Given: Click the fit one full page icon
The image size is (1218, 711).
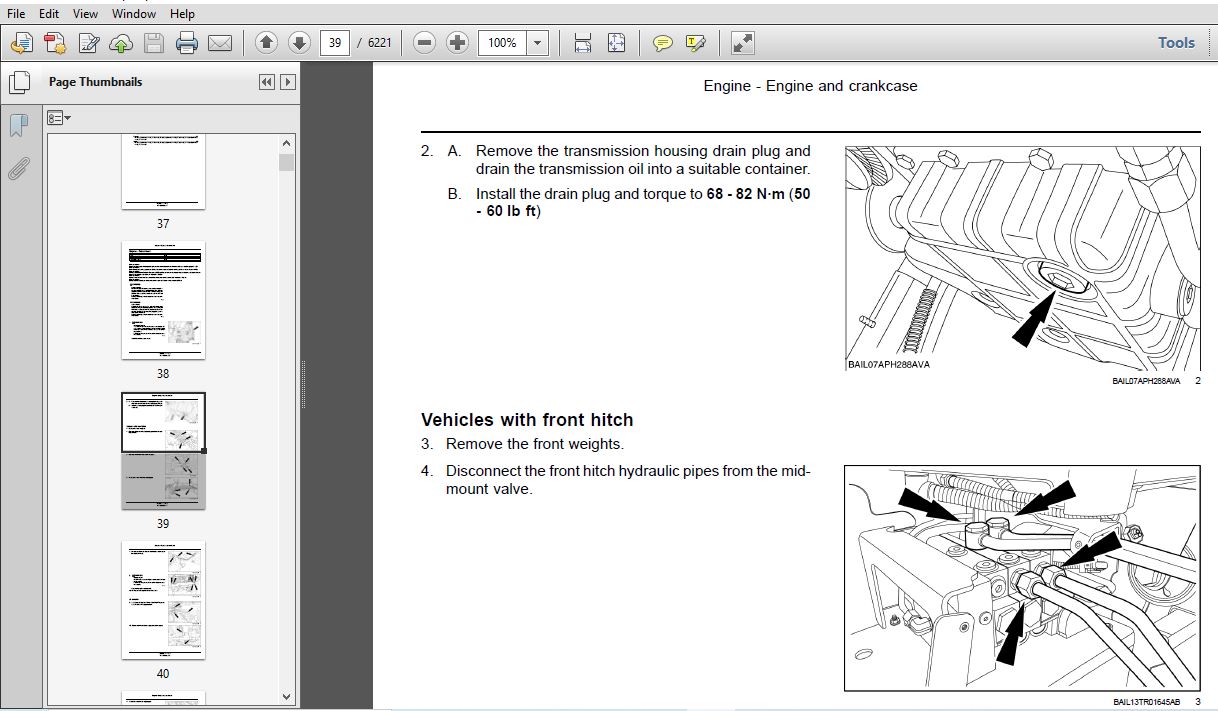Looking at the screenshot, I should point(616,43).
